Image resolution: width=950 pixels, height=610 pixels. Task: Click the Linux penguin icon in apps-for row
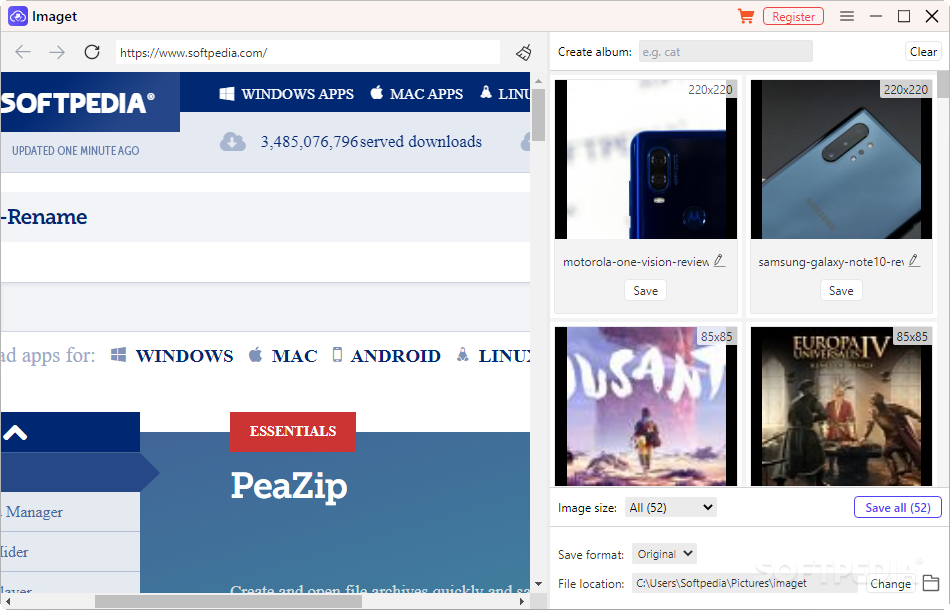(463, 354)
